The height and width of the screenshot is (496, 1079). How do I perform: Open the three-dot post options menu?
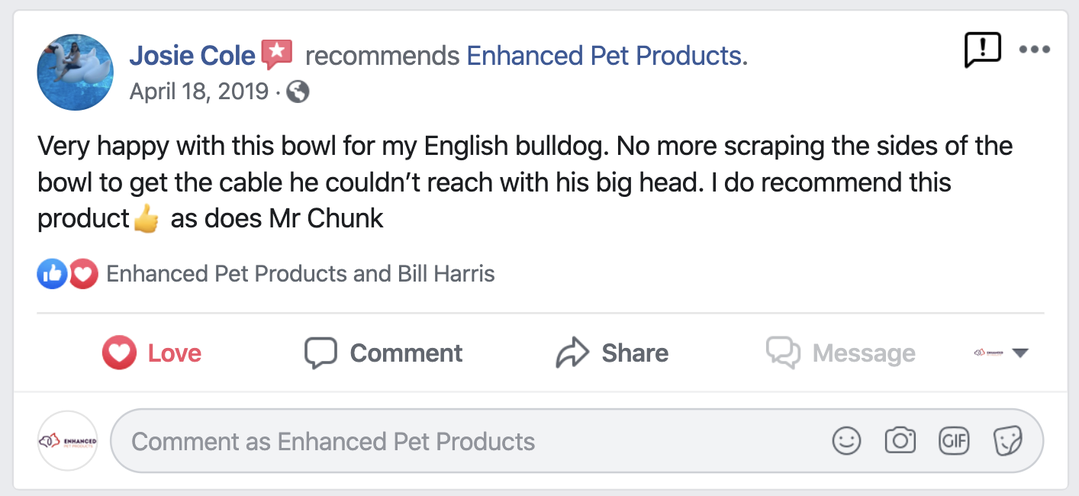[x=1034, y=49]
